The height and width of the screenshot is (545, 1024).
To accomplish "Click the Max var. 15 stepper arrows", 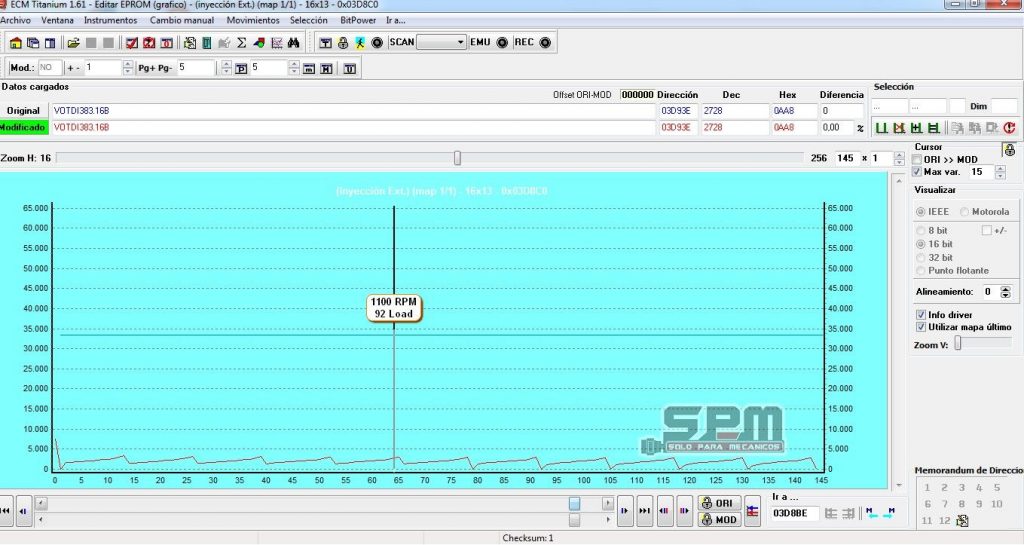I will 1000,172.
